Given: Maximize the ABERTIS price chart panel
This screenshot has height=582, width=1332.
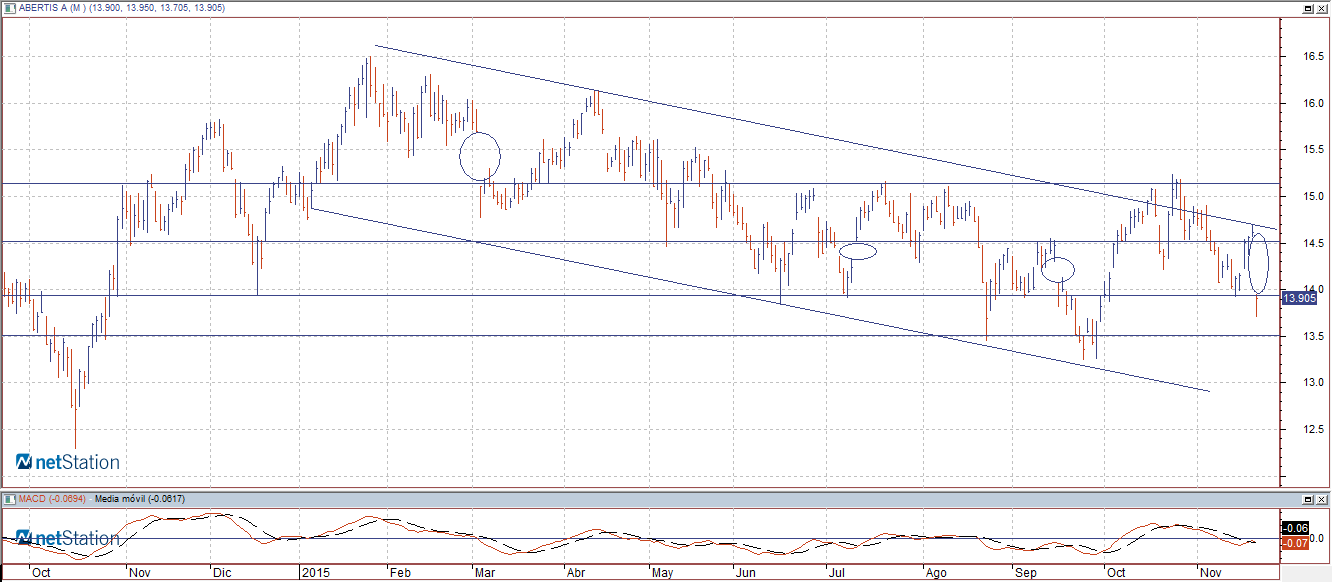Looking at the screenshot, I should click(1309, 7).
